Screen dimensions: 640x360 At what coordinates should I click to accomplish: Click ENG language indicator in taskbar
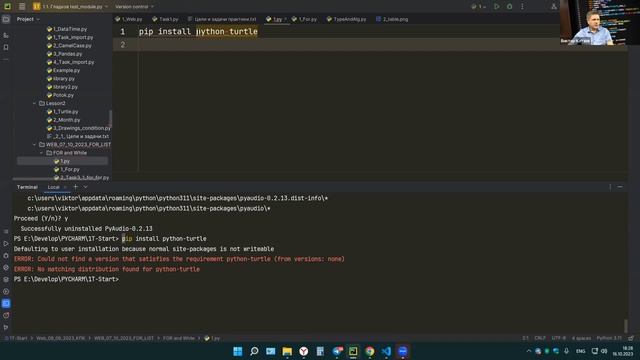point(581,351)
